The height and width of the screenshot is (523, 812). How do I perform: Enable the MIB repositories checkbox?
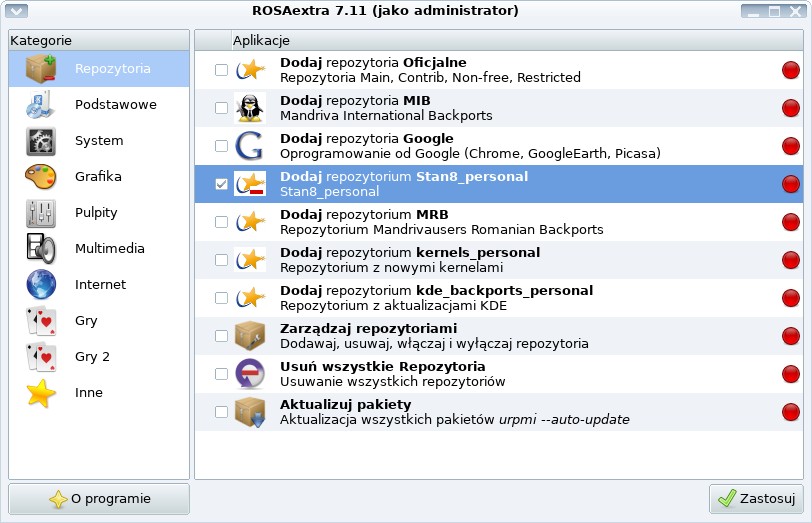222,108
